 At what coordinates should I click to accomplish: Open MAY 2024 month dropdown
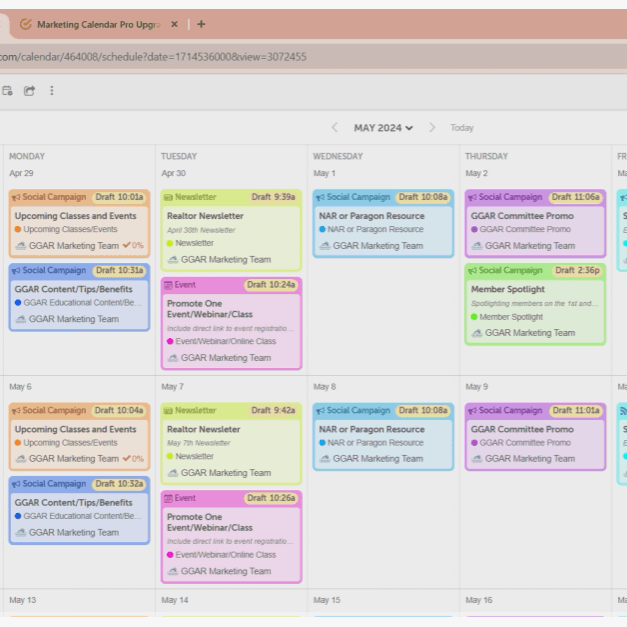(383, 128)
